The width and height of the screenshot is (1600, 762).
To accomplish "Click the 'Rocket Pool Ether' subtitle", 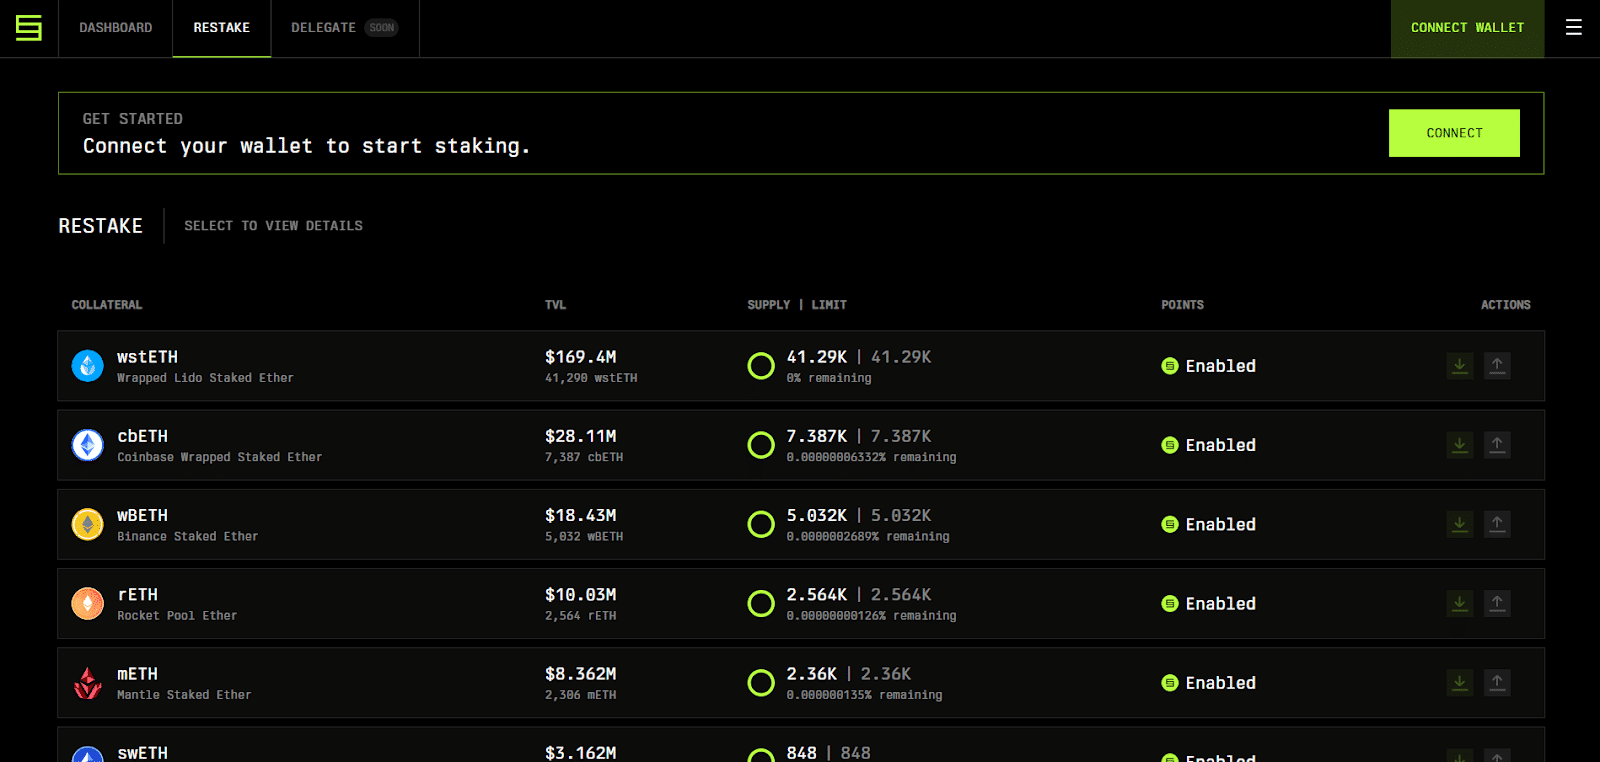I will (x=177, y=616).
